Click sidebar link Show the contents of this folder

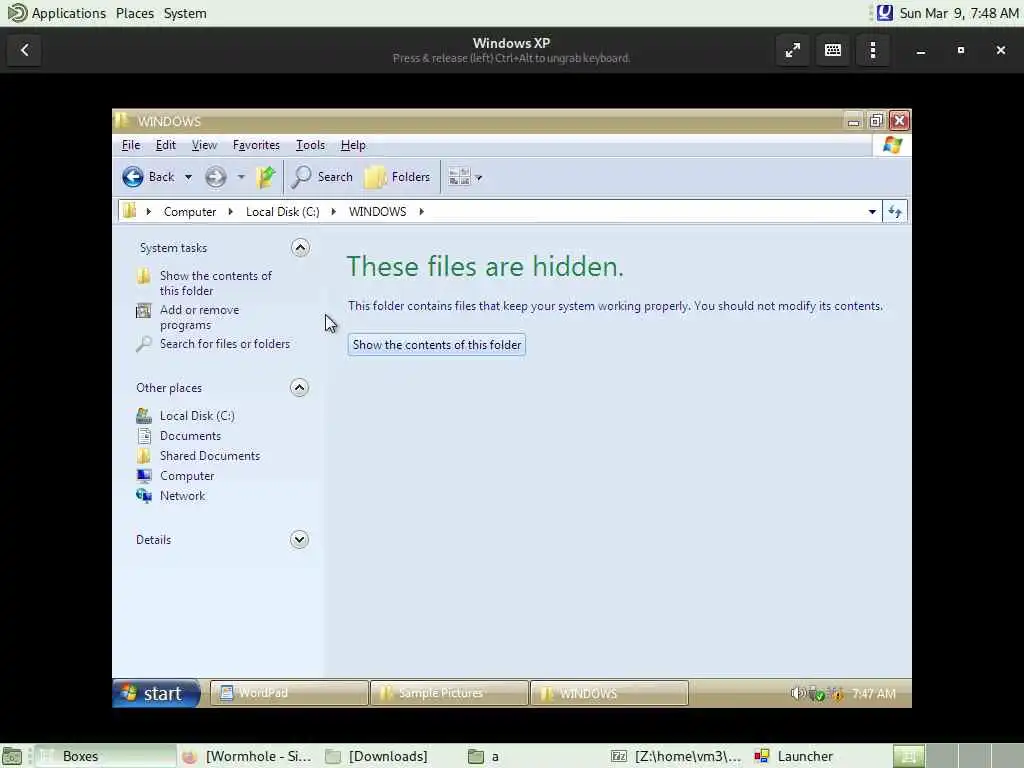click(x=216, y=283)
